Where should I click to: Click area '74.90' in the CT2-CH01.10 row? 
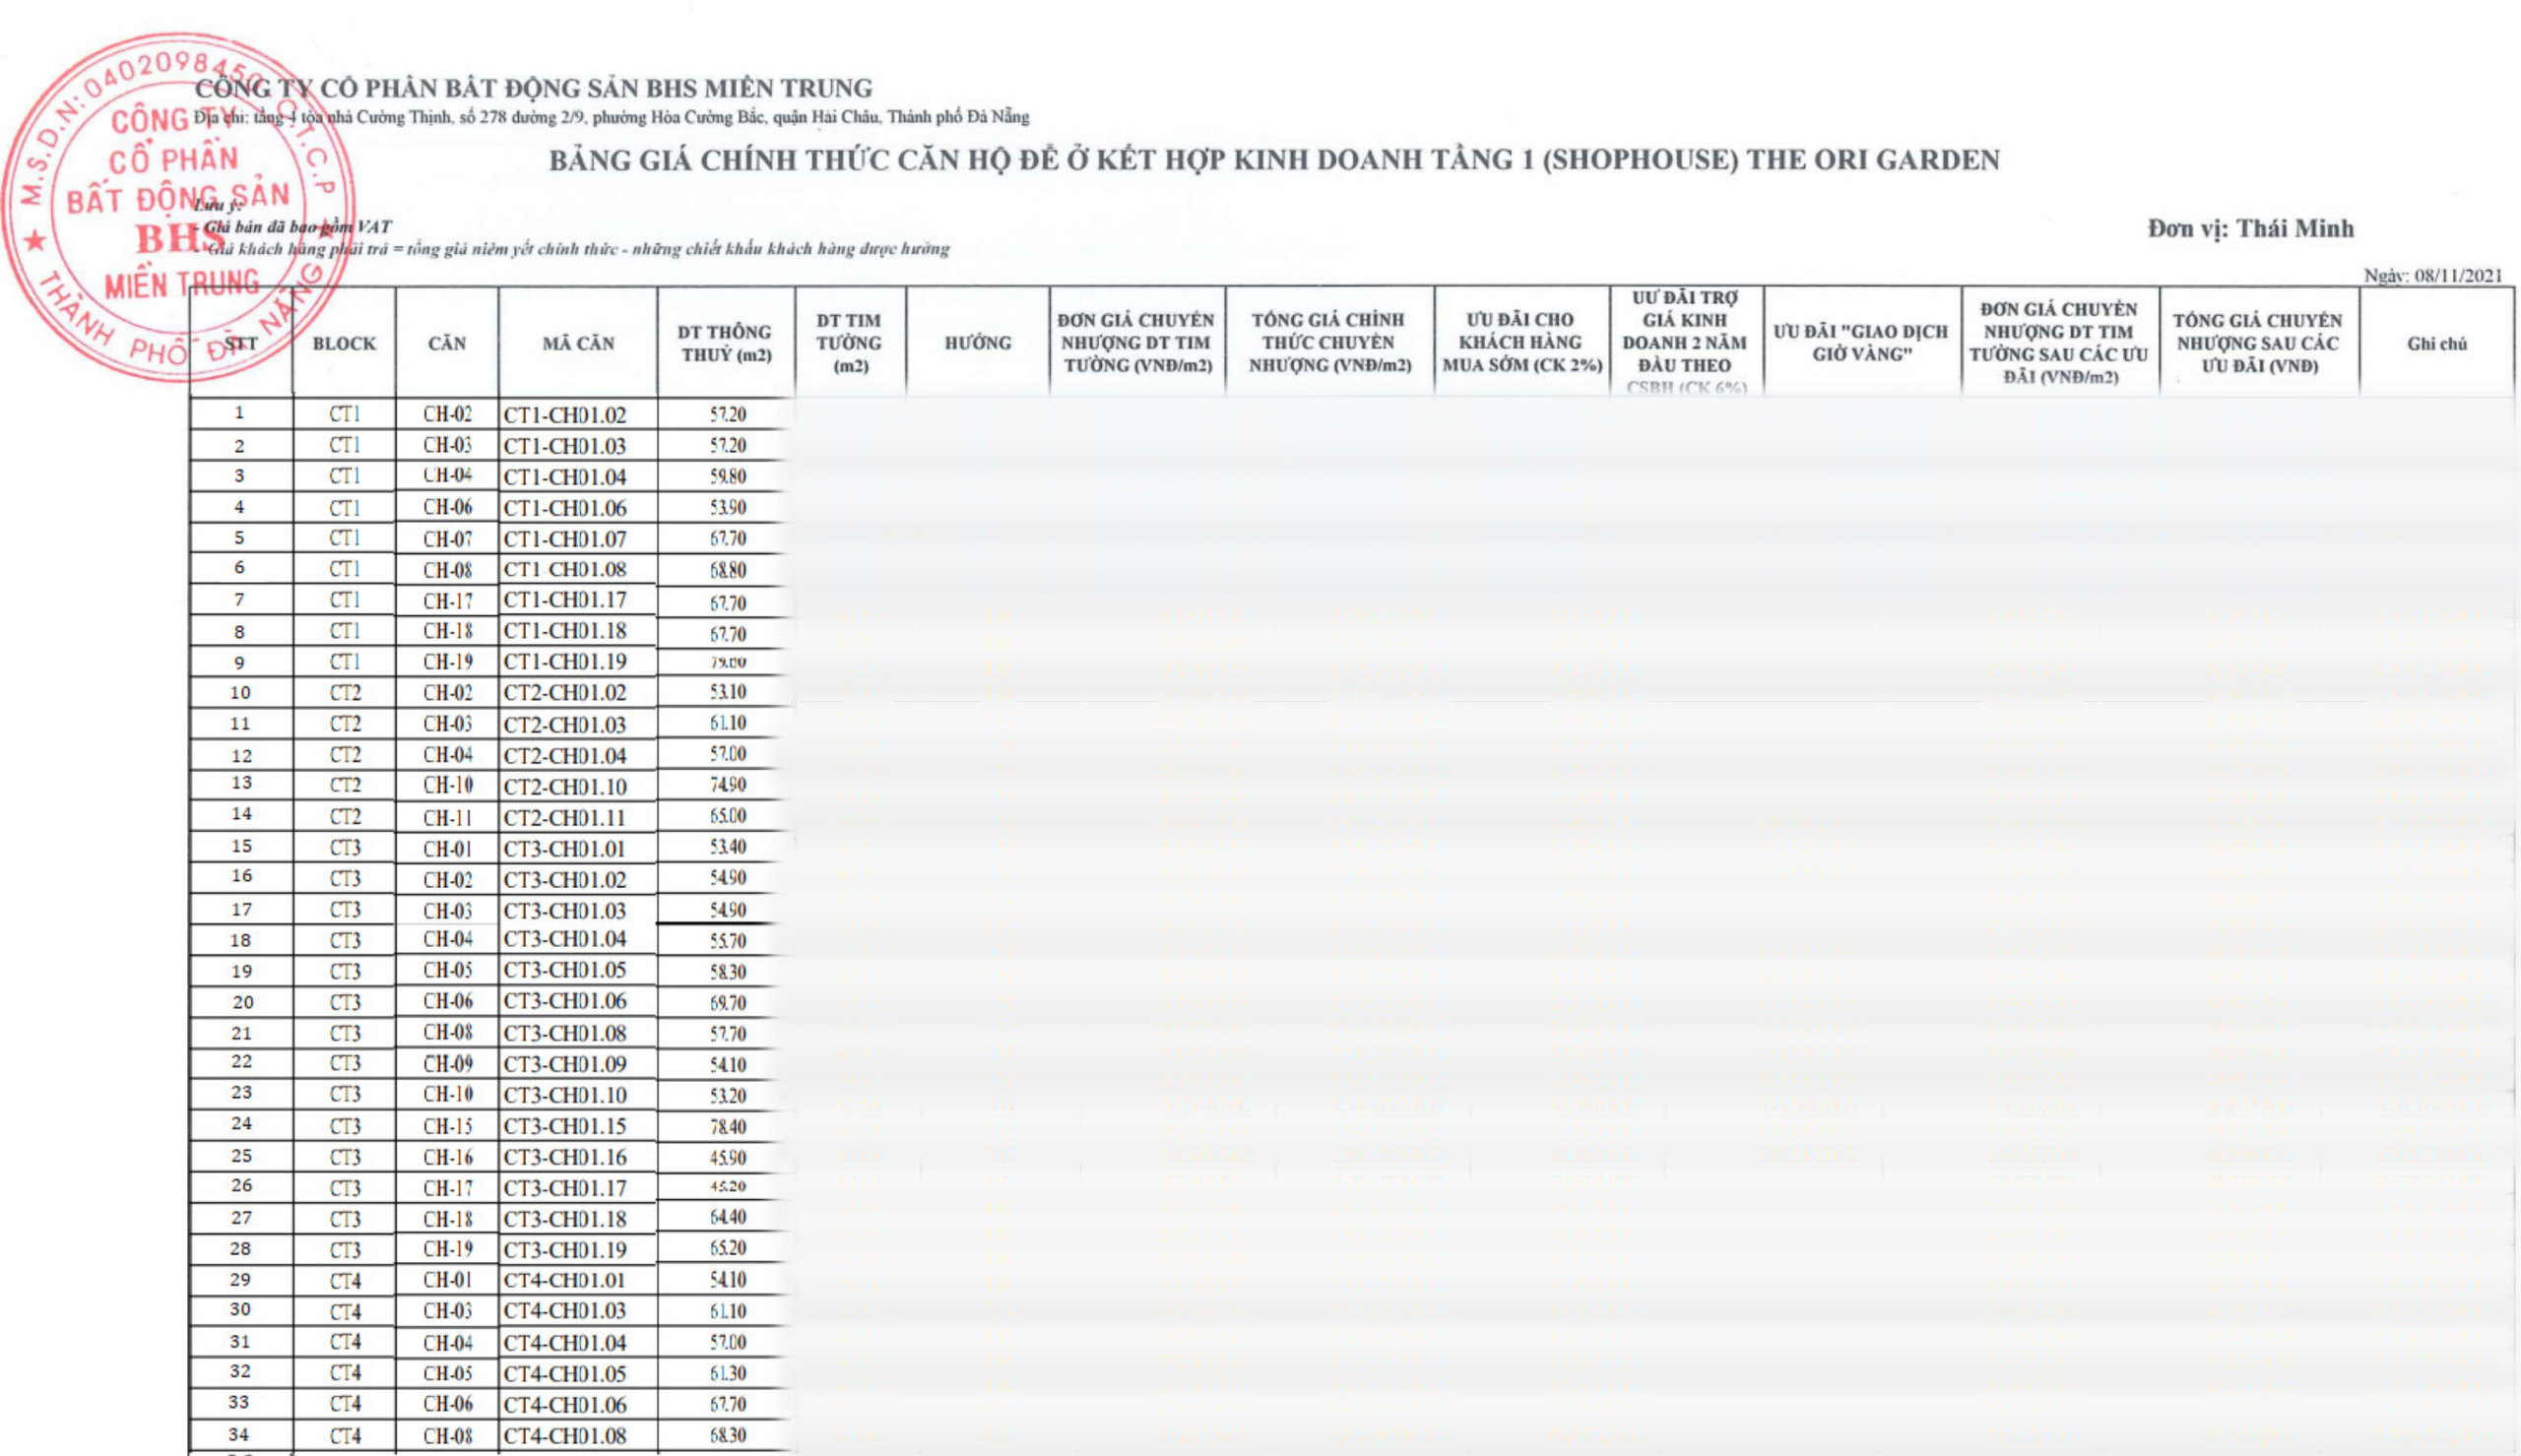[x=728, y=785]
